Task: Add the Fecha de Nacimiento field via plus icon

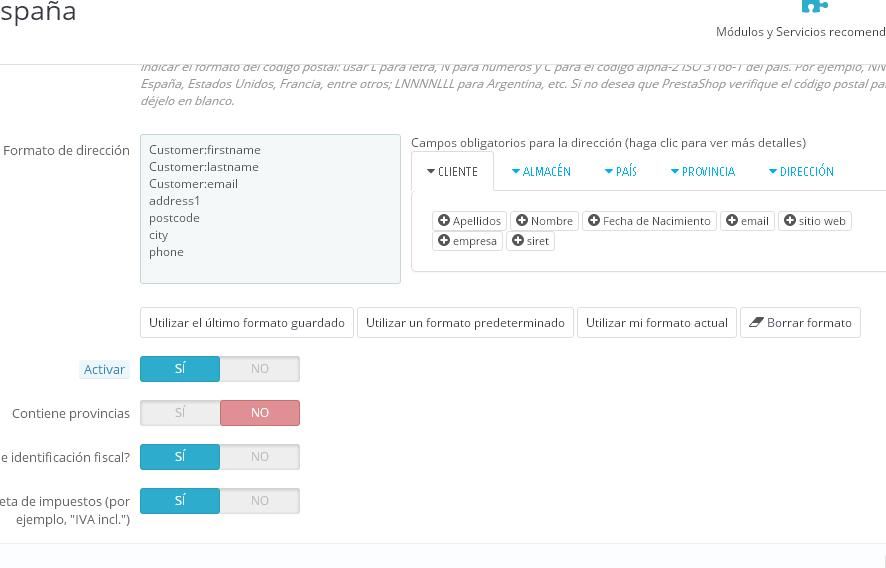Action: point(594,220)
